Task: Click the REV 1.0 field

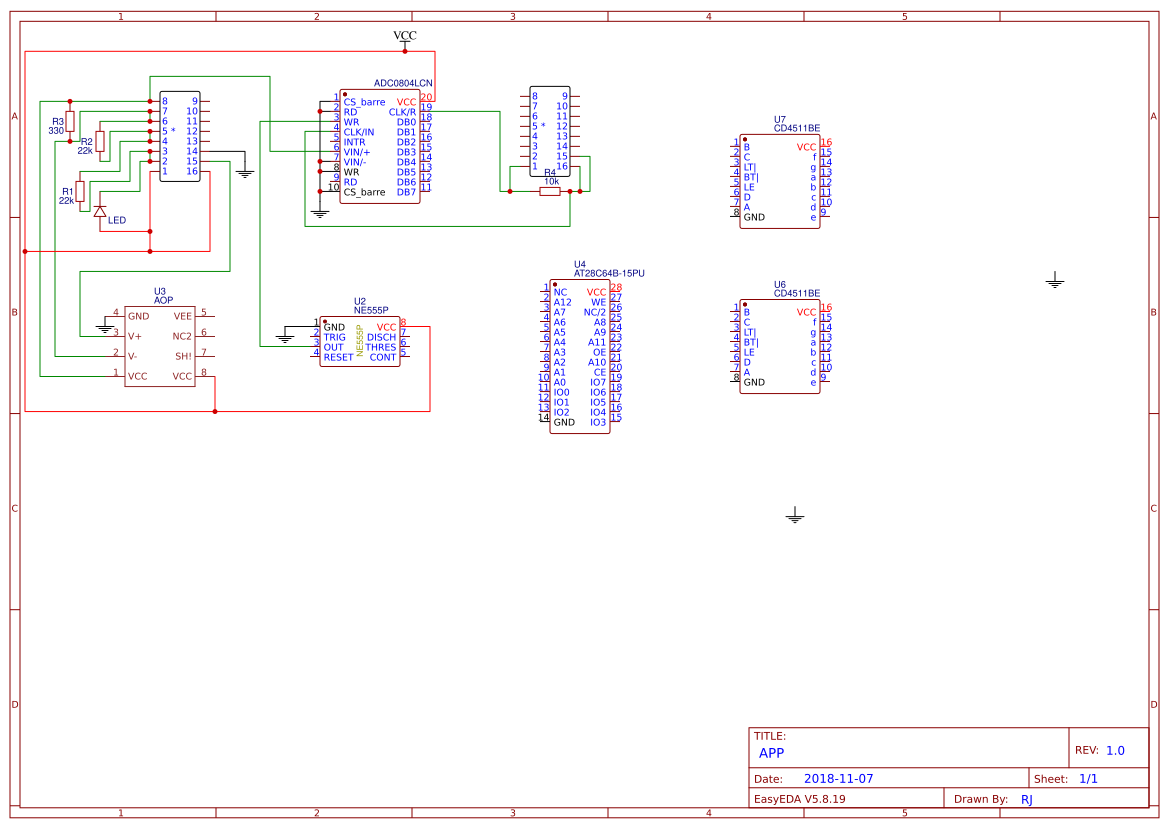Action: pos(1114,750)
